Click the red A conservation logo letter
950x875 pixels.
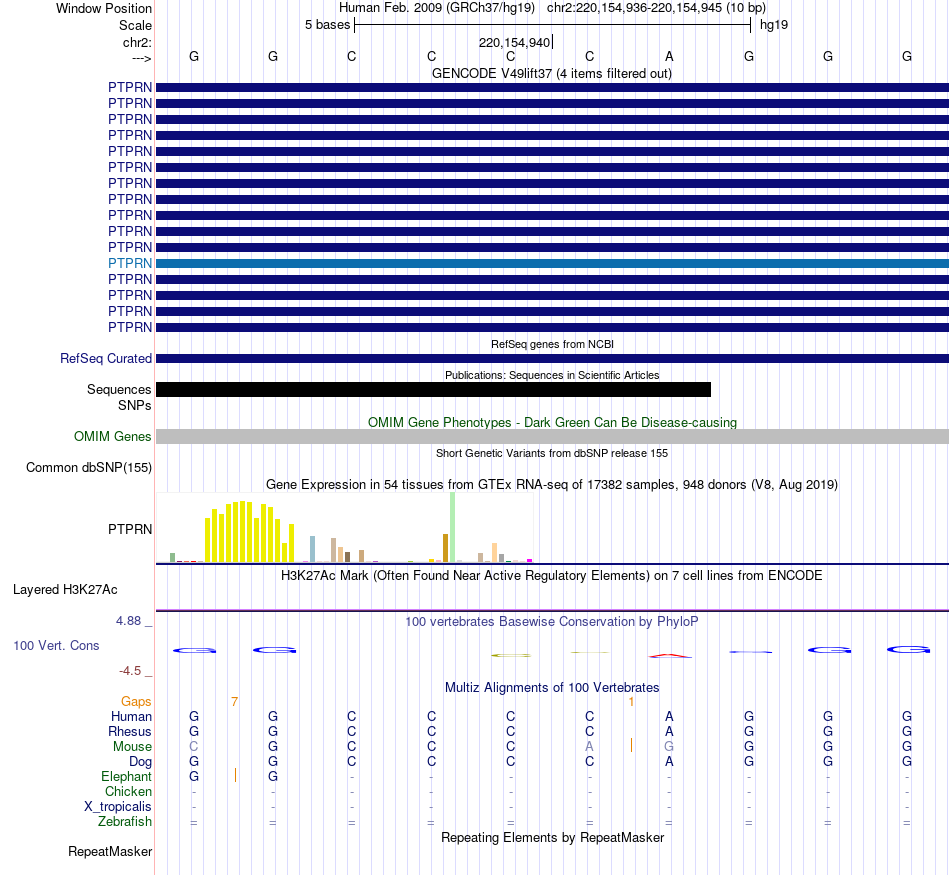669,656
